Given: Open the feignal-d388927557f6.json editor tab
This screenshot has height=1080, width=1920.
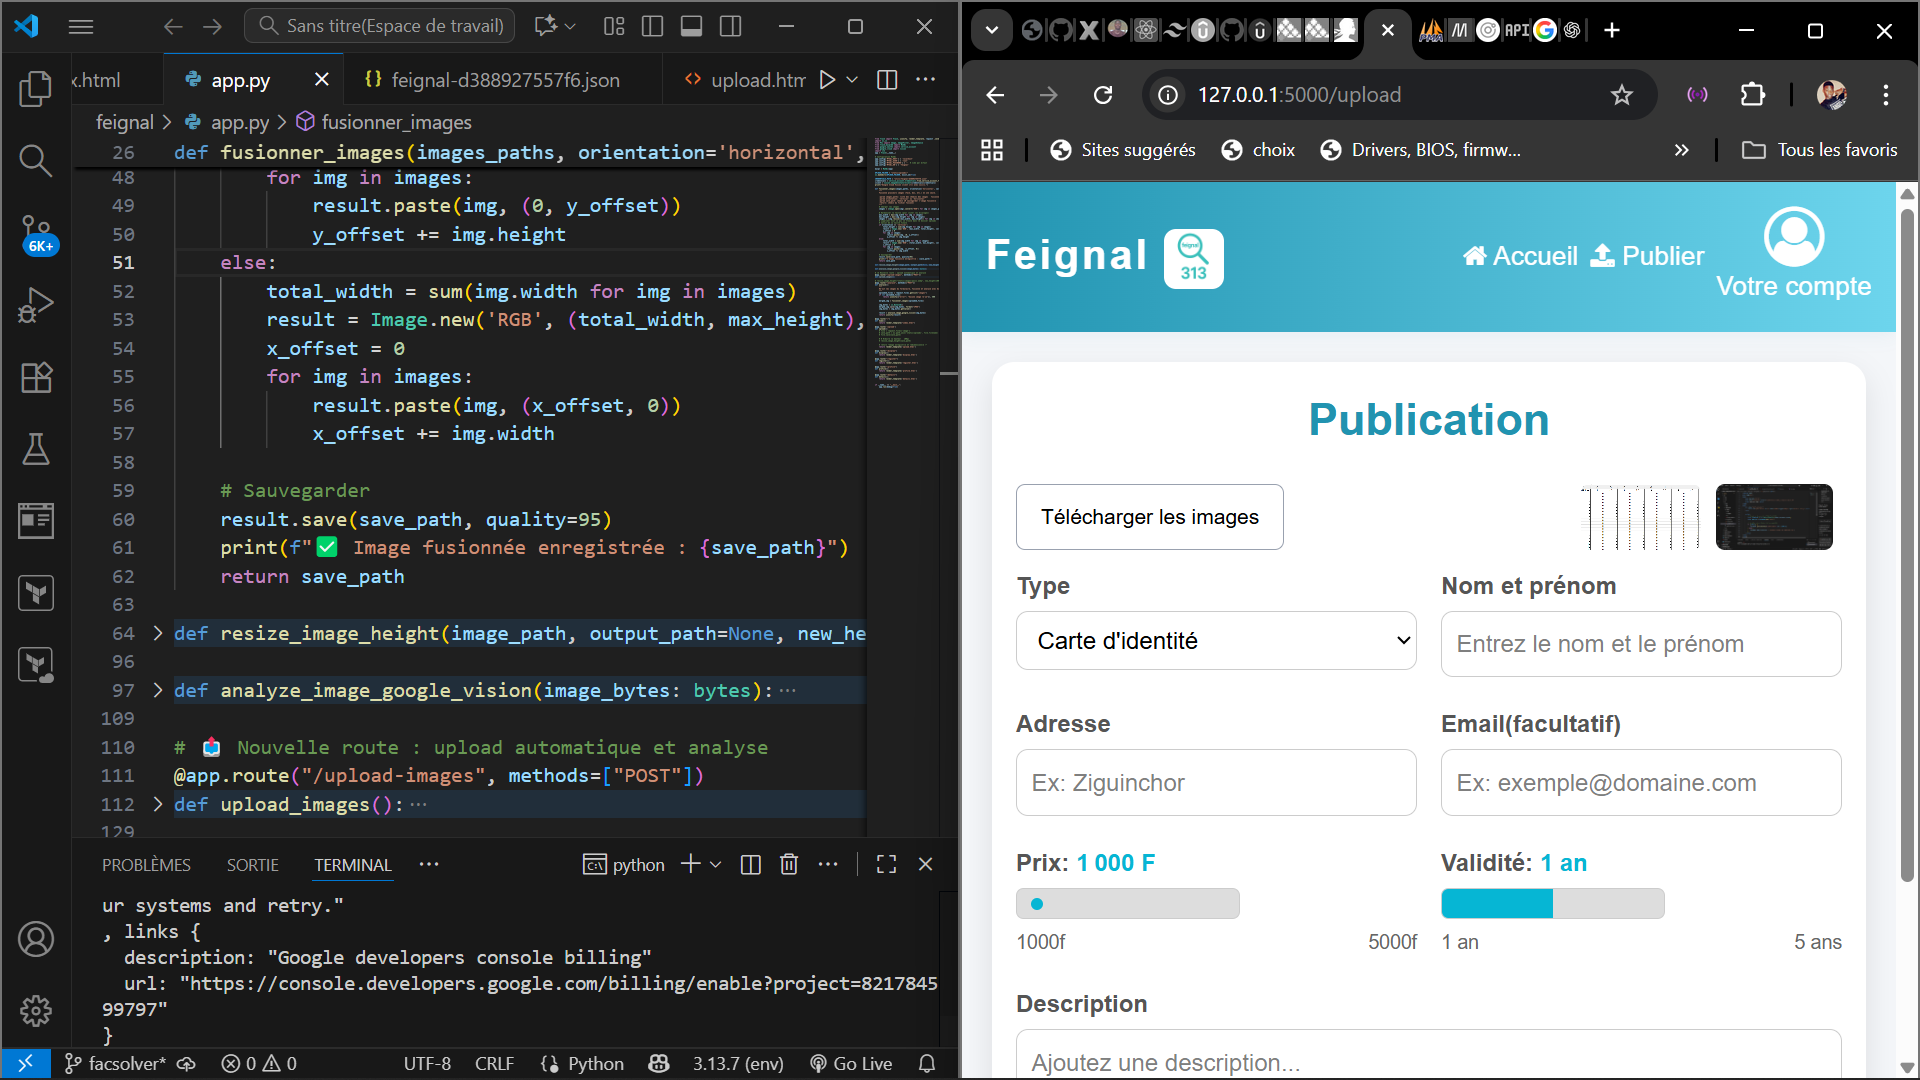Looking at the screenshot, I should [504, 80].
